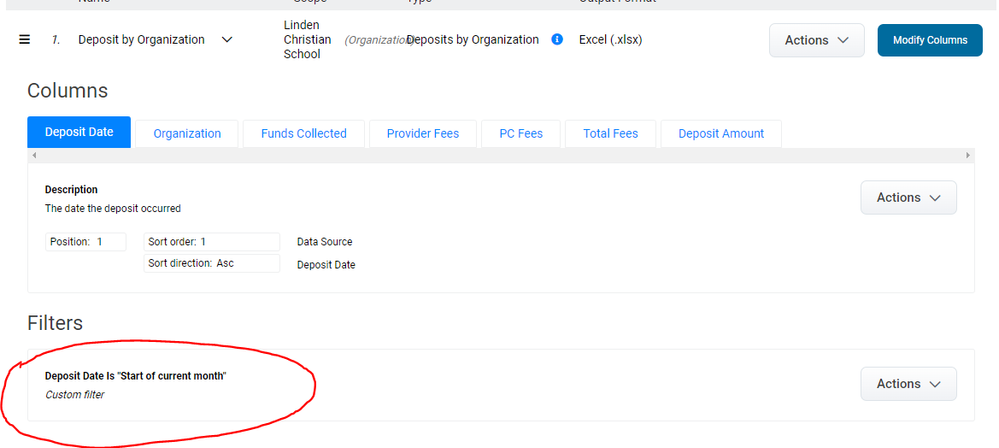This screenshot has width=999, height=448.
Task: Select the Deposit Date tab
Action: 79,133
